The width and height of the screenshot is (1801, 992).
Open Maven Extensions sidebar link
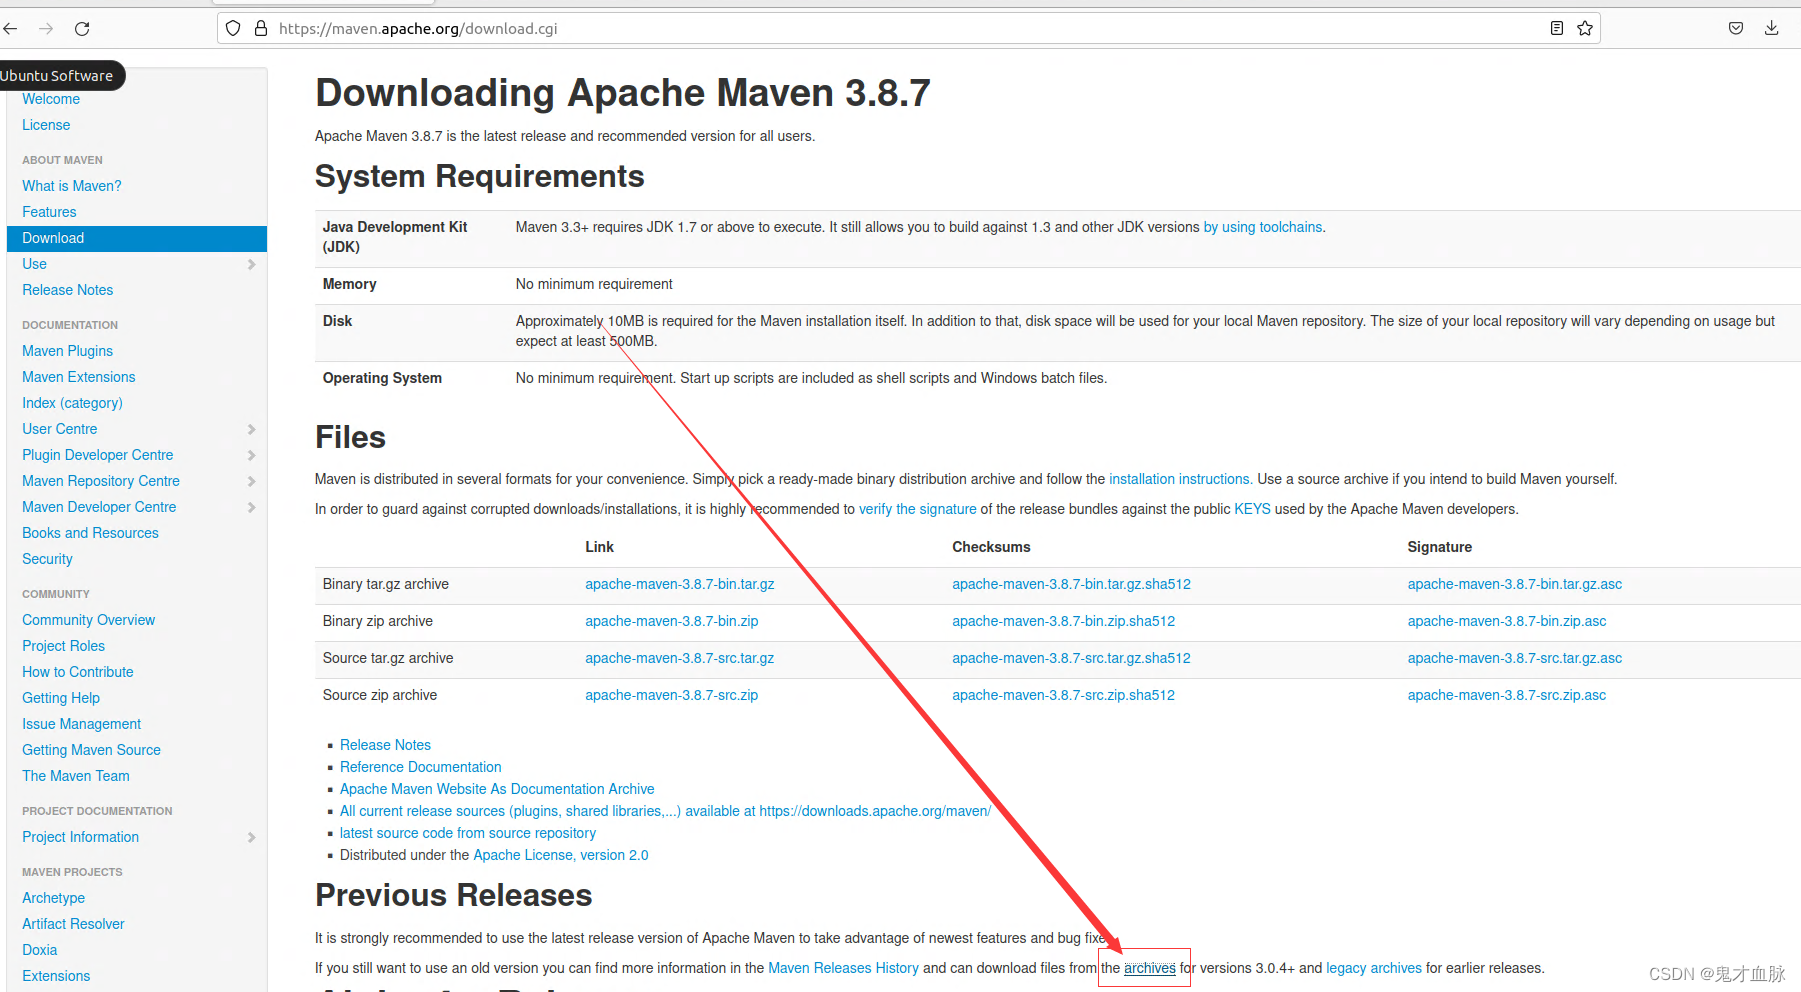coord(79,377)
